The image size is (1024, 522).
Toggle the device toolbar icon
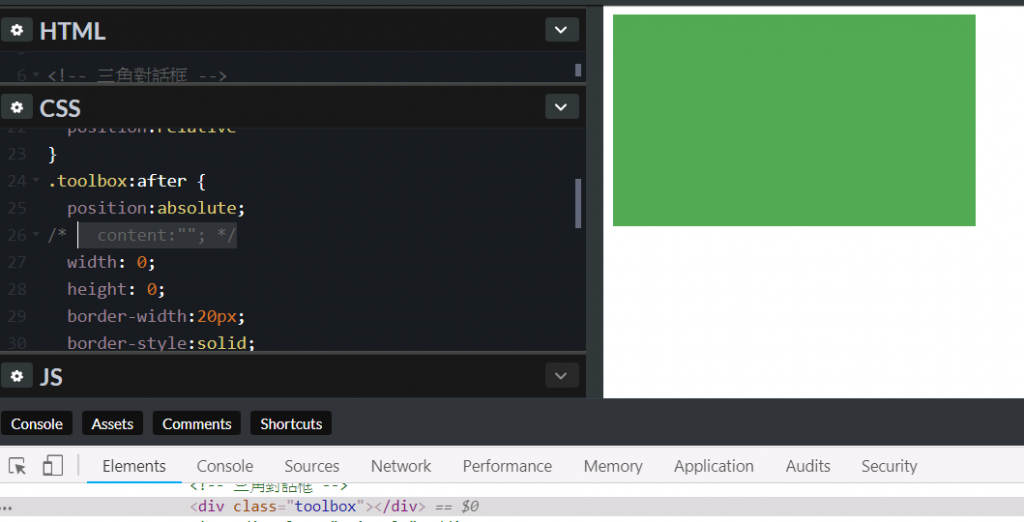coord(53,466)
